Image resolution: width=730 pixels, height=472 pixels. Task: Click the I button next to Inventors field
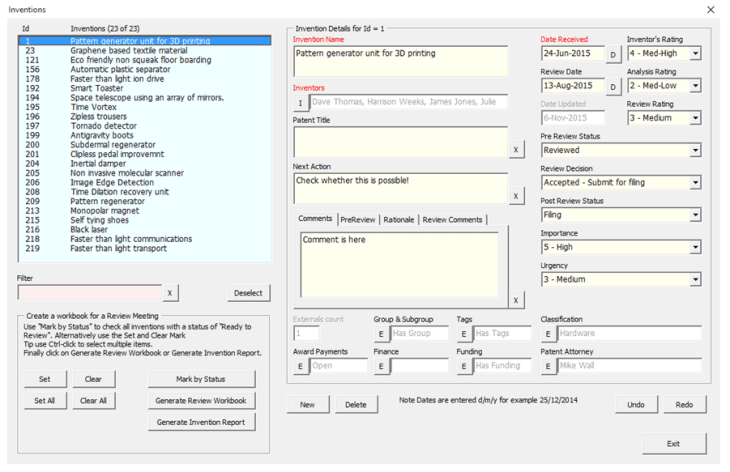pos(300,102)
